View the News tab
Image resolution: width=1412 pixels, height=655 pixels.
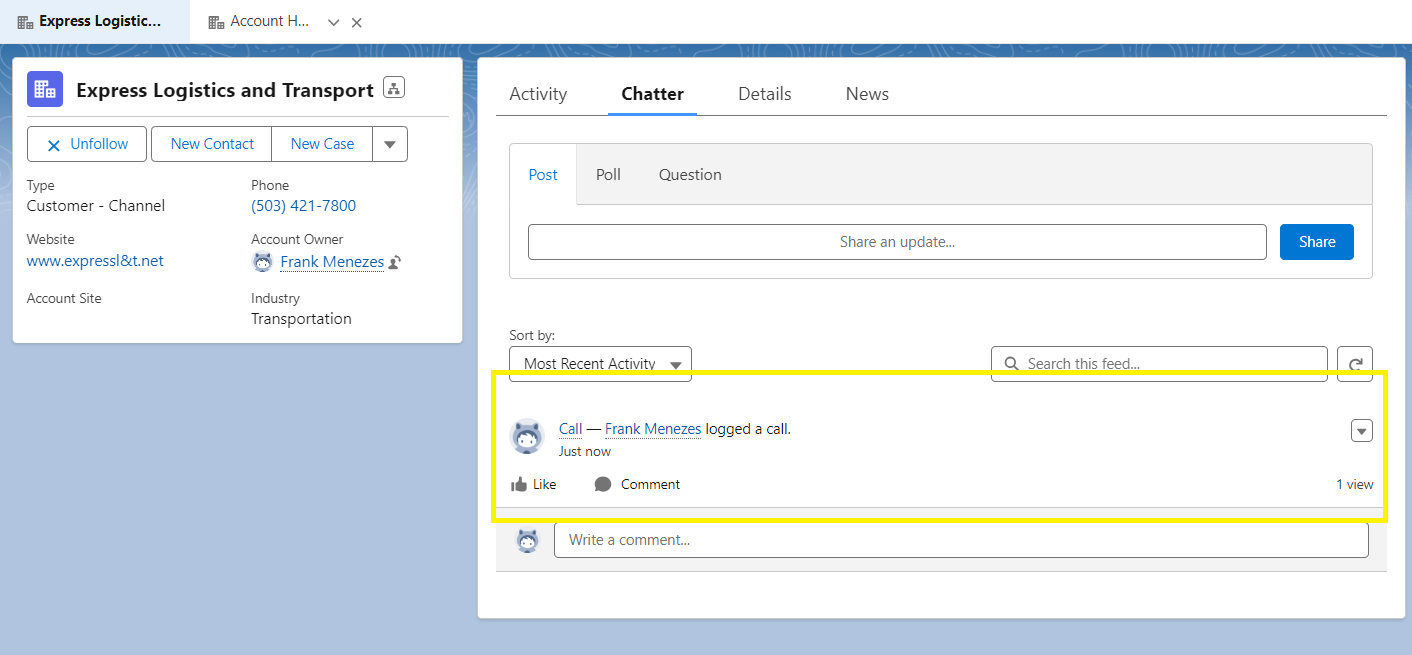[867, 94]
